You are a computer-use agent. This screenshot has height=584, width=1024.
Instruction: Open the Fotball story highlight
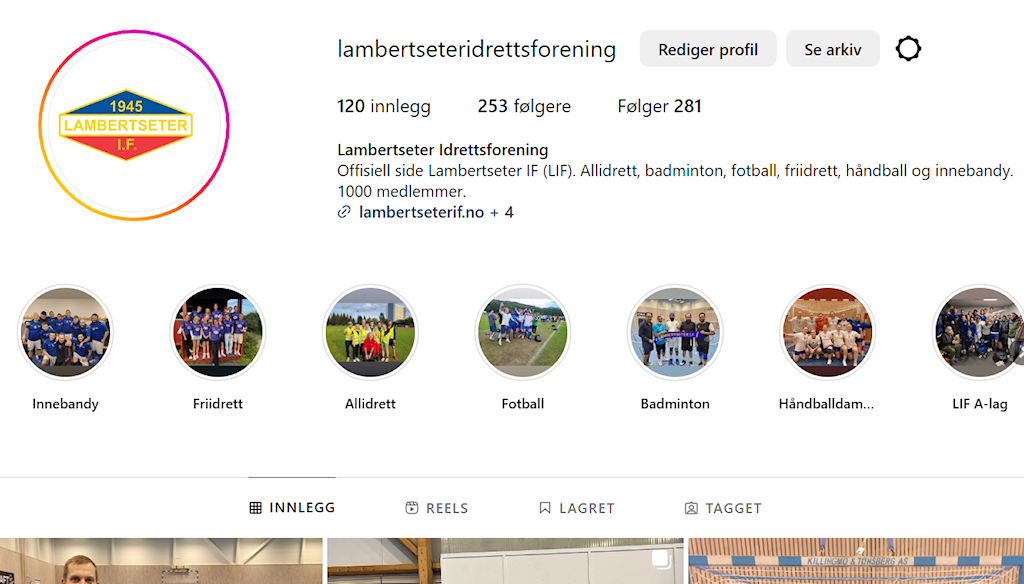pos(522,332)
